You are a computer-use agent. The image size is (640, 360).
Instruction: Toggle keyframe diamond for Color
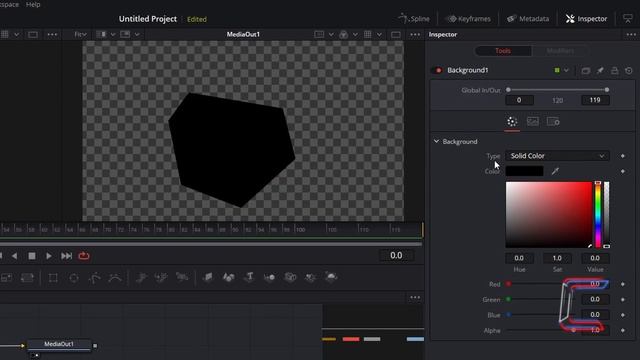(622, 171)
